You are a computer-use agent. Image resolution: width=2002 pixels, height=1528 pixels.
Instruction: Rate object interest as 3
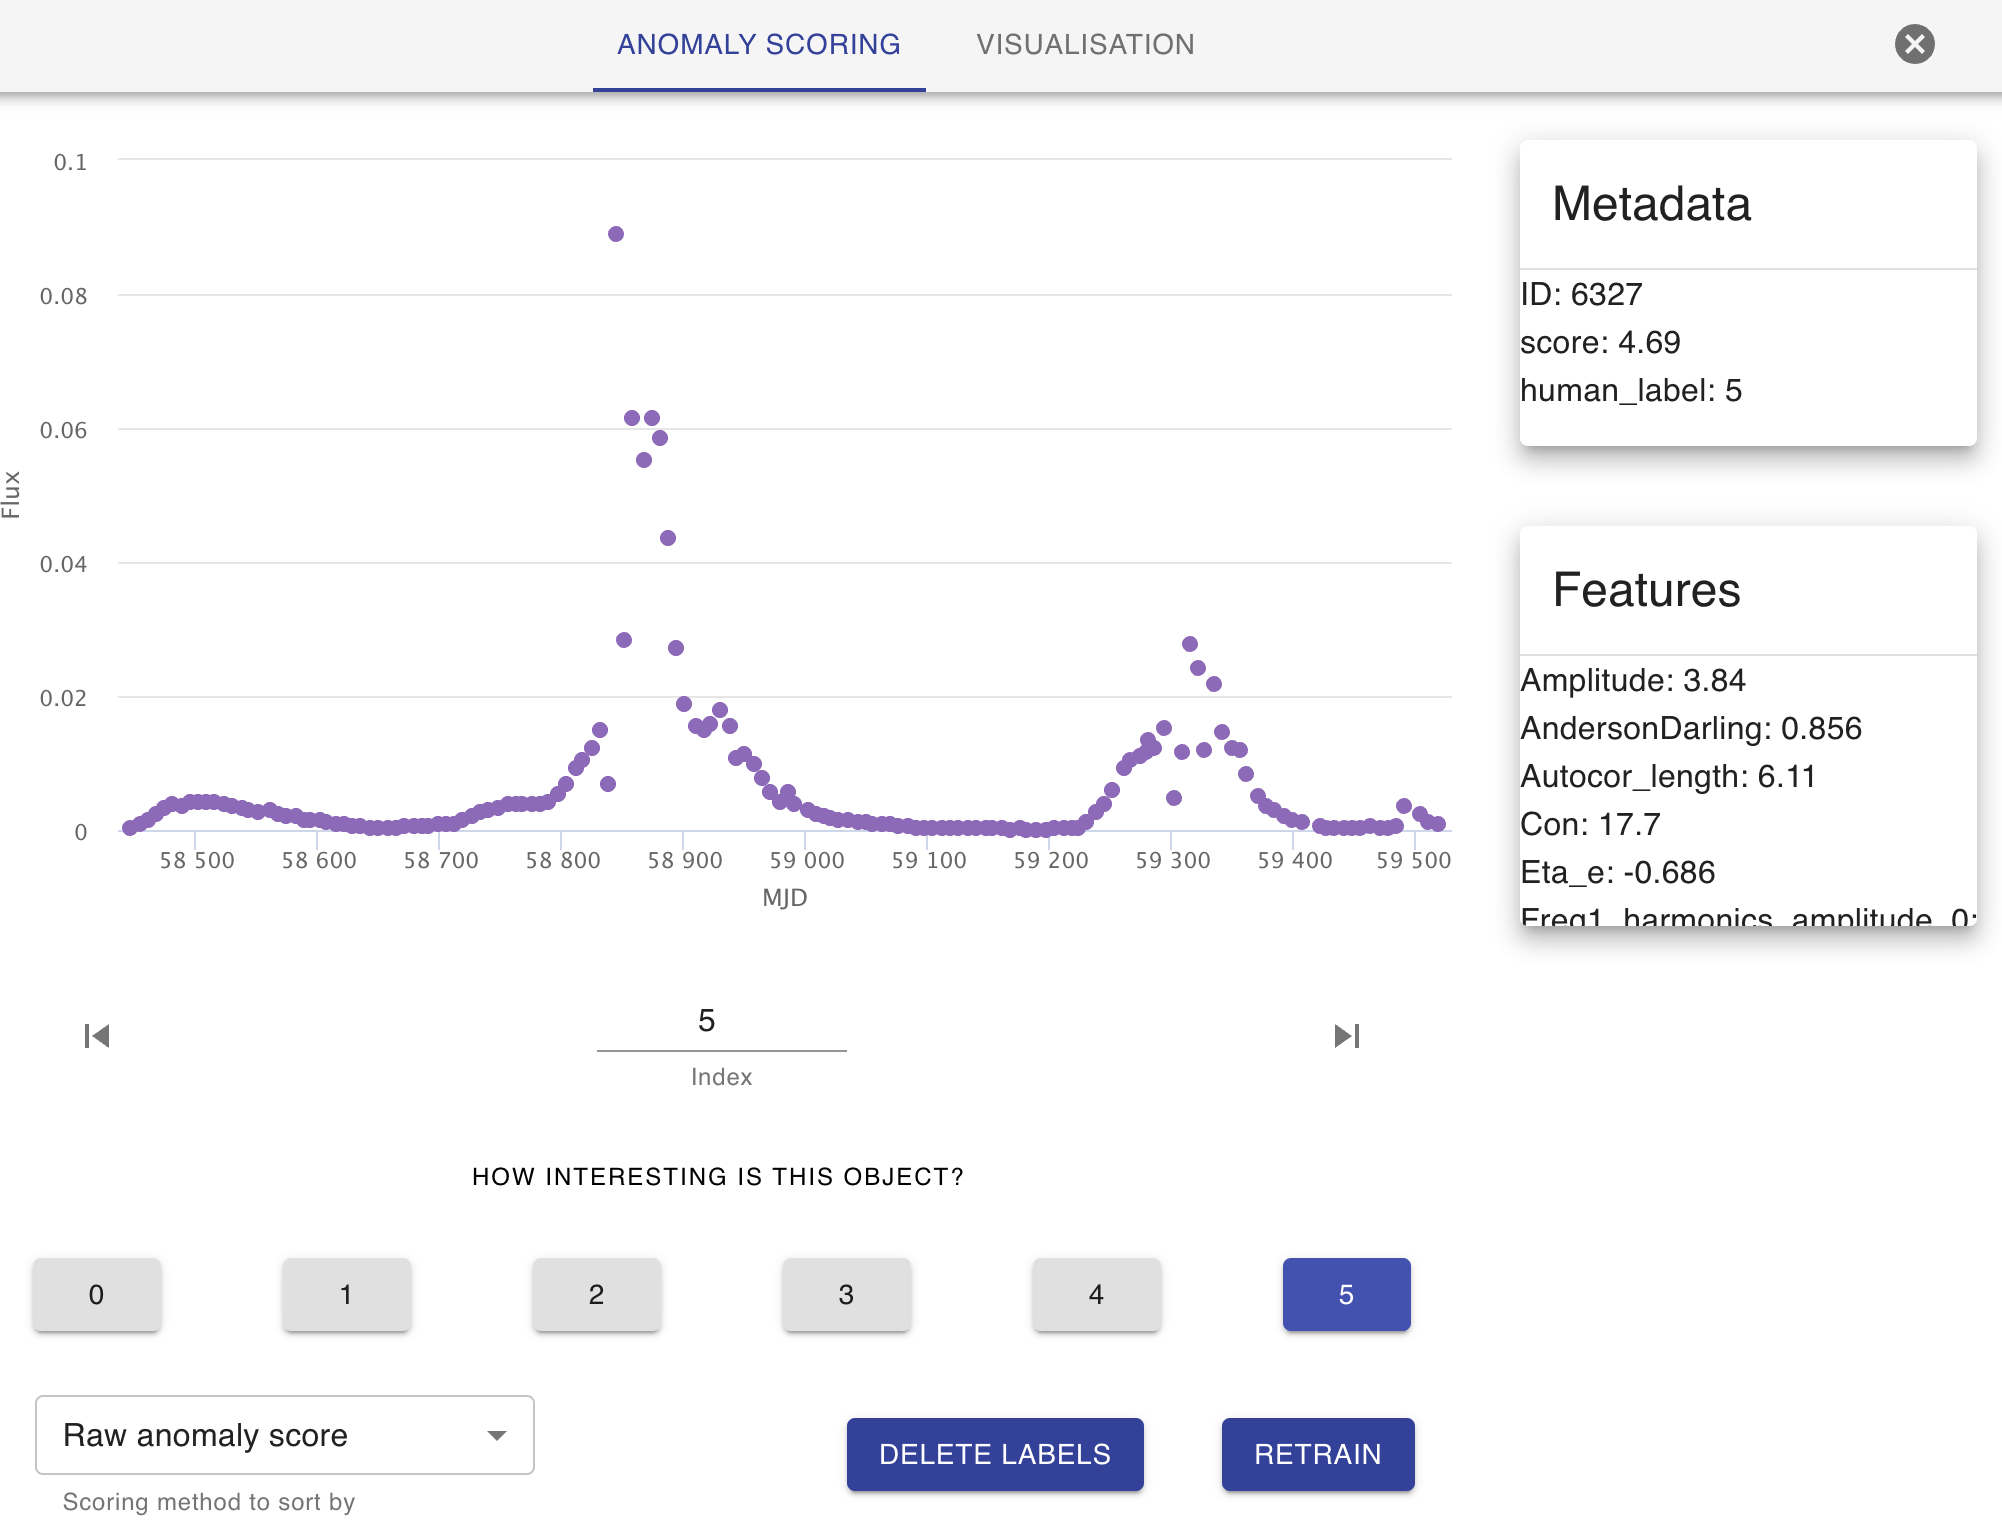[x=846, y=1294]
